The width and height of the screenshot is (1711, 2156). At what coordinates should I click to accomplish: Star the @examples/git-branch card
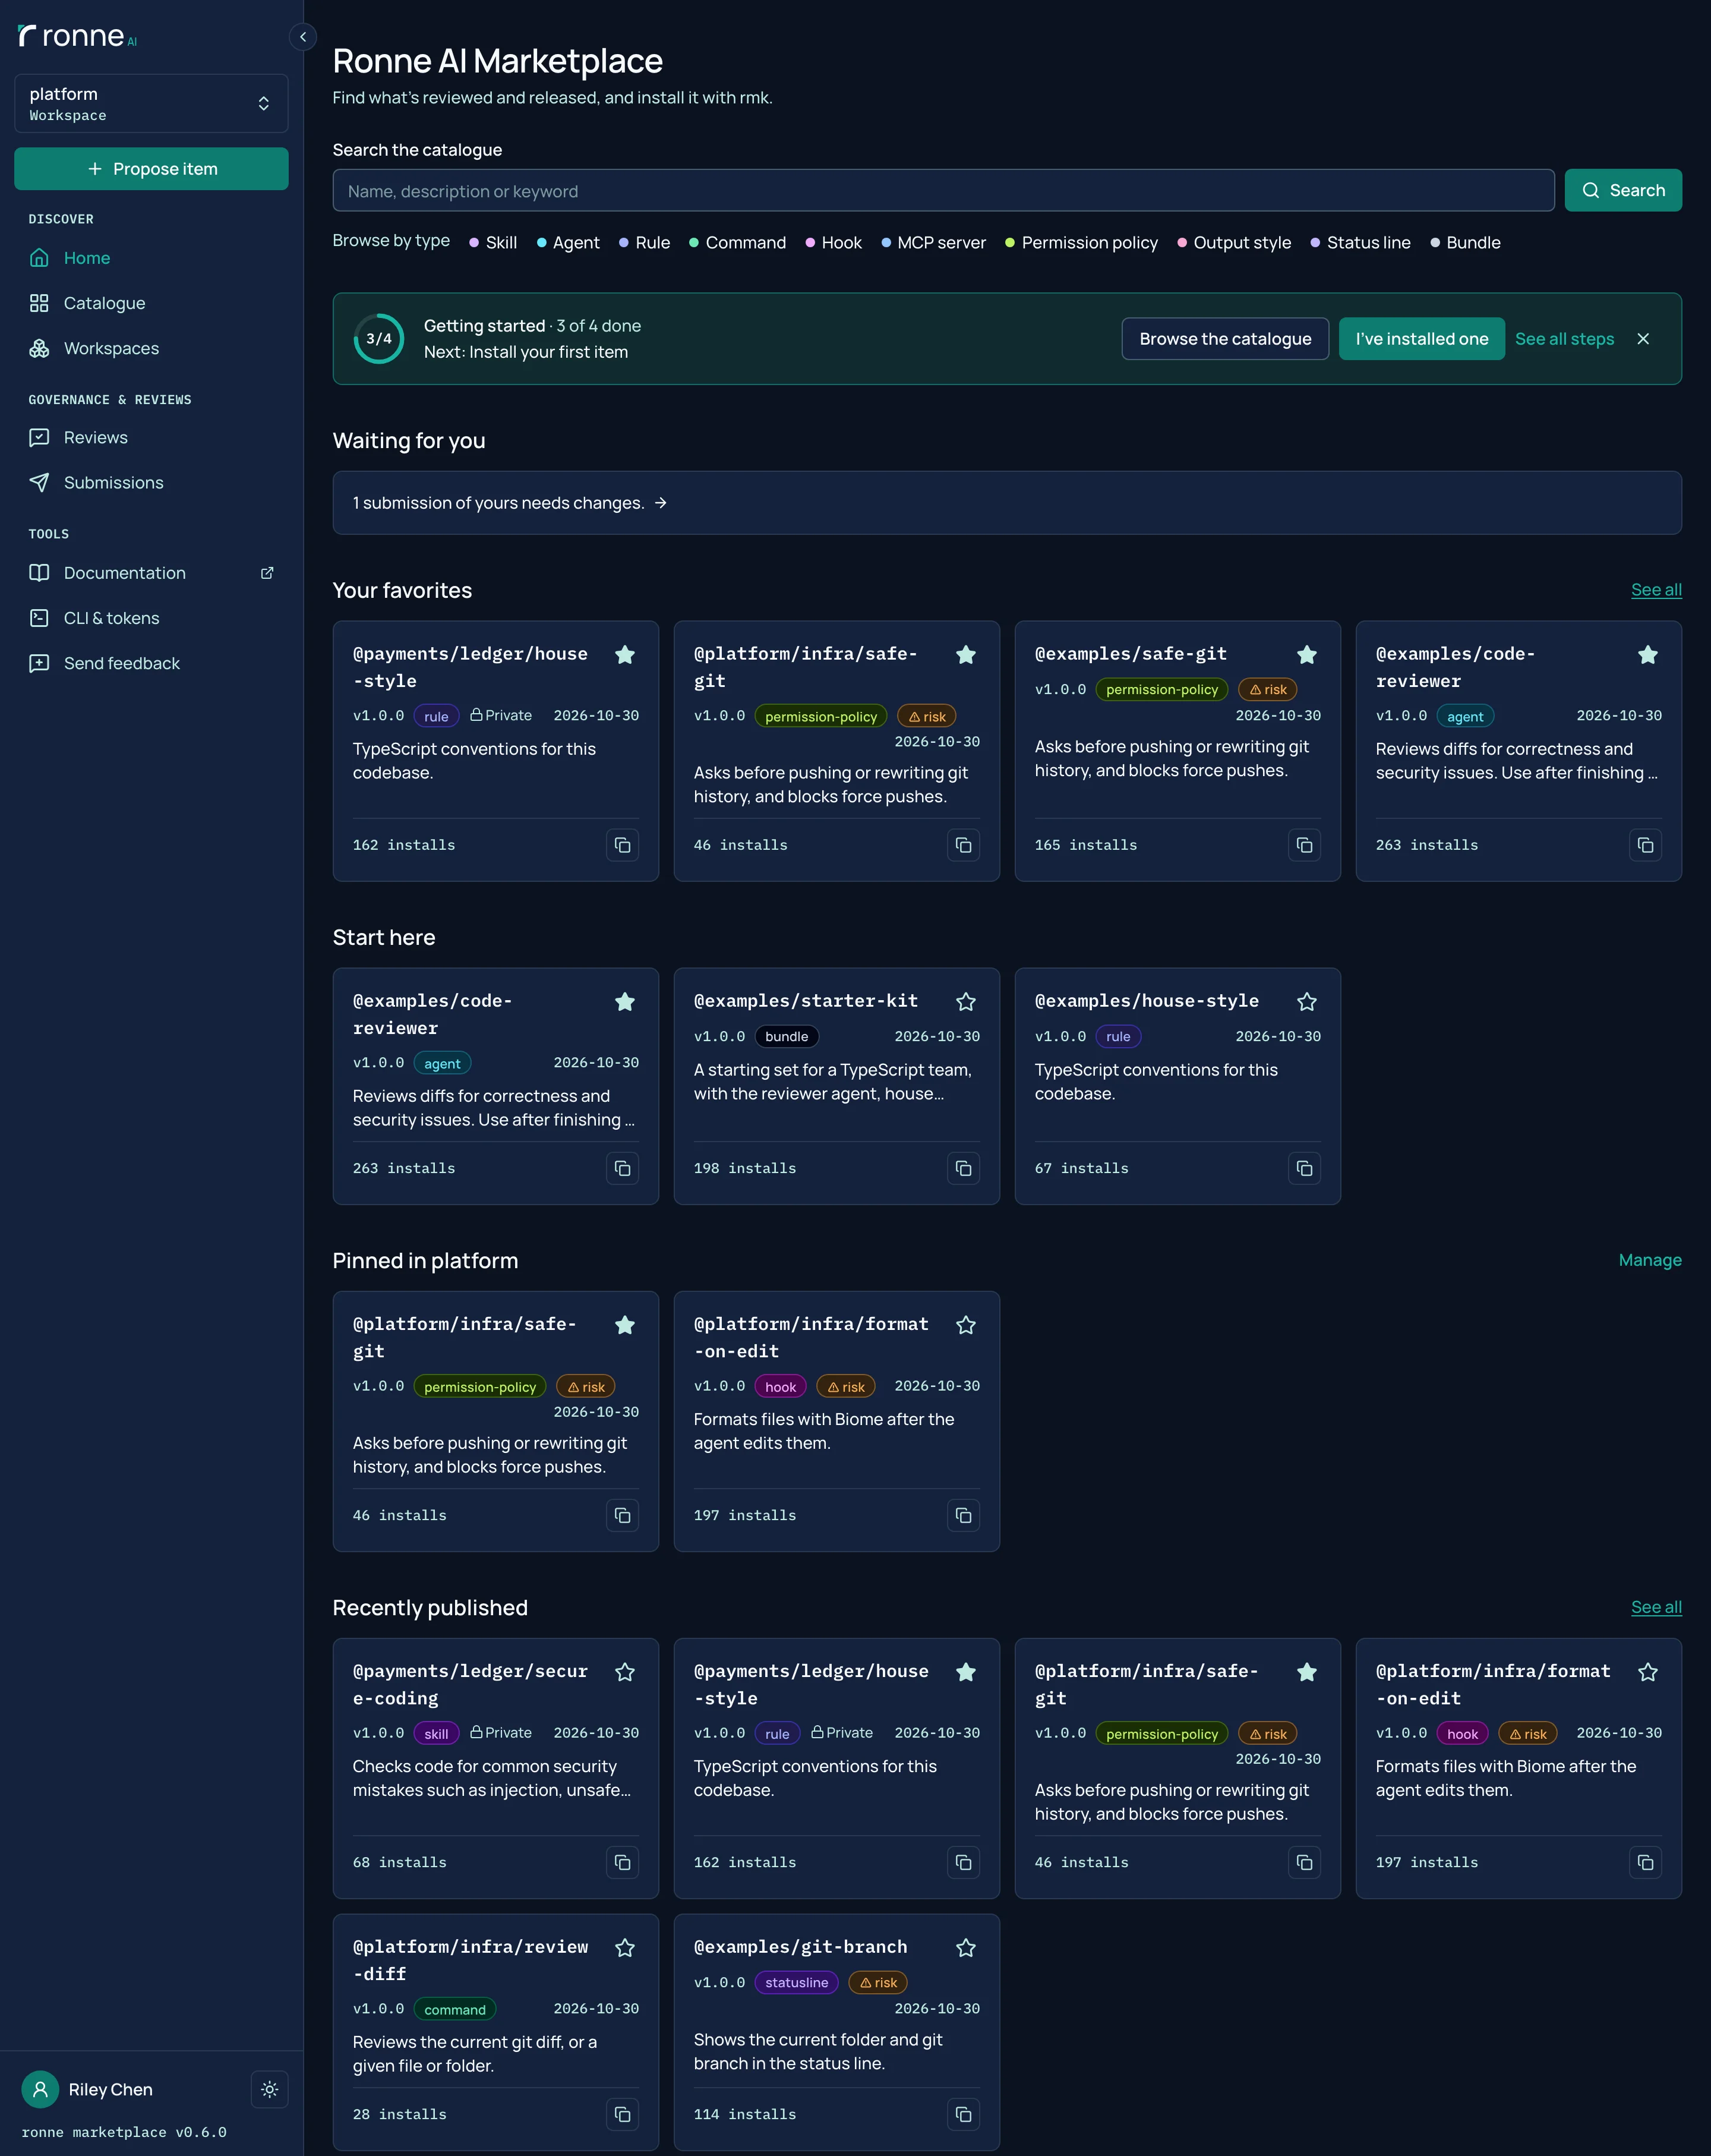965,1948
